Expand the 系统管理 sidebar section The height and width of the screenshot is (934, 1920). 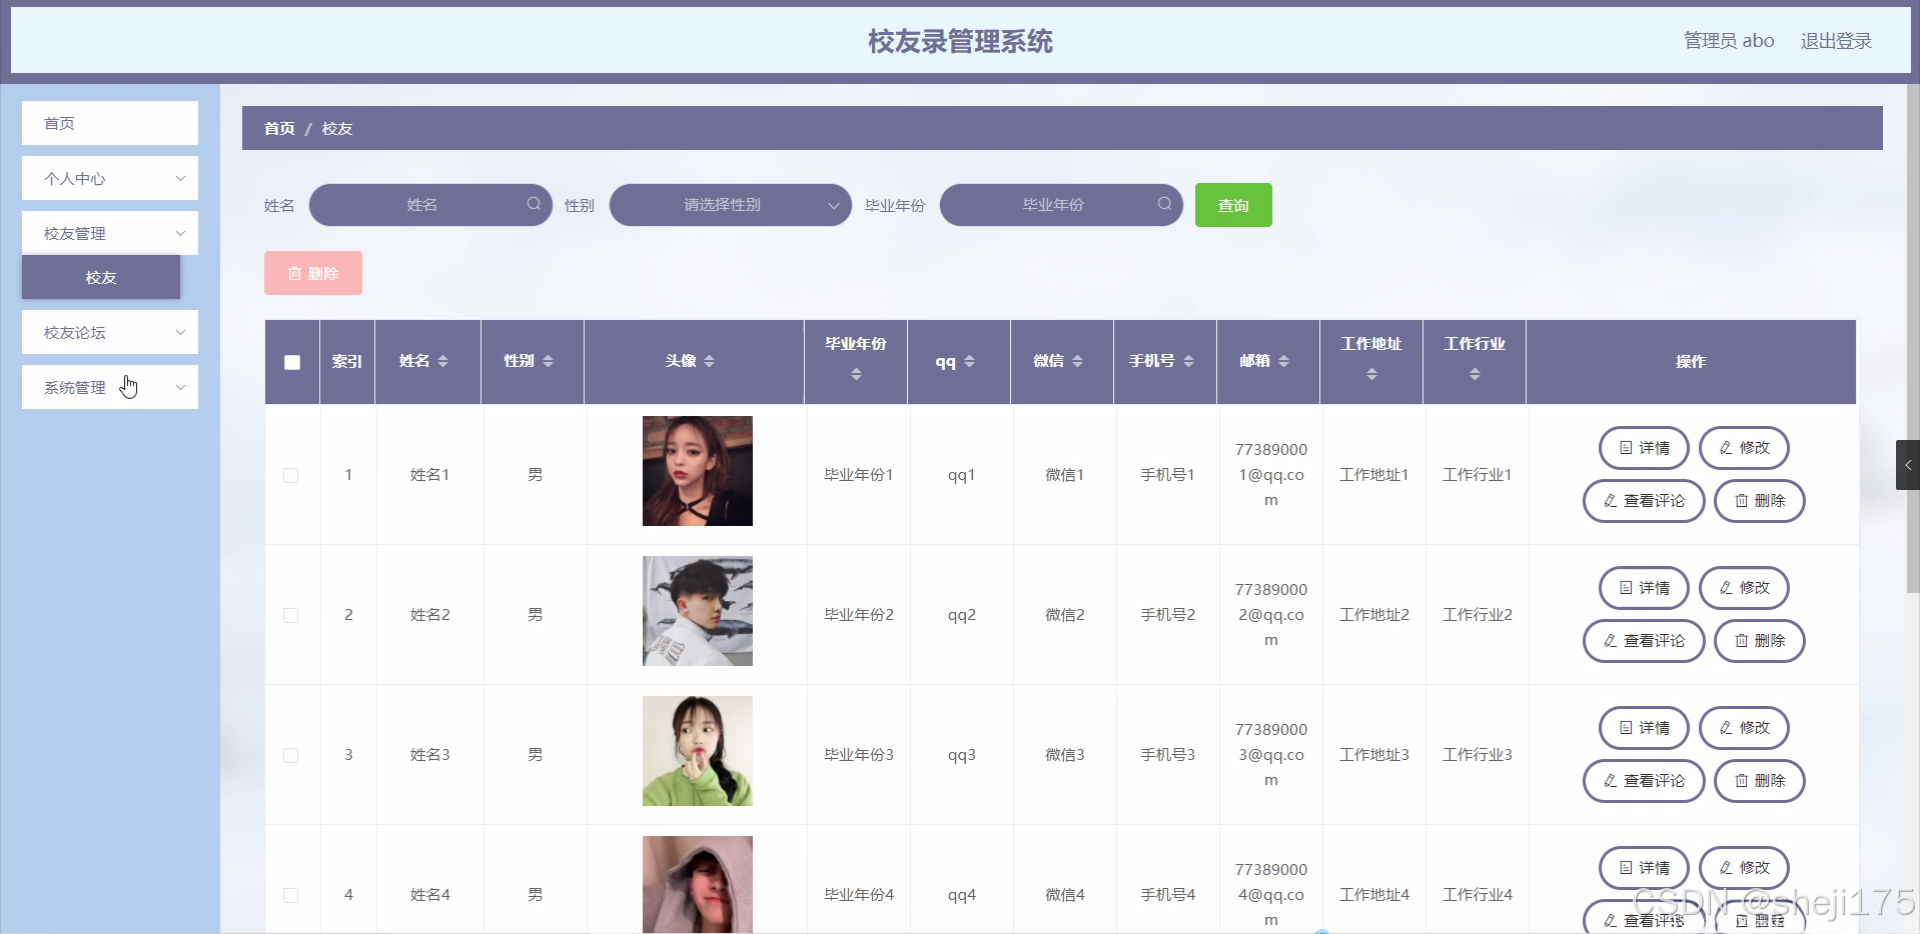(x=109, y=387)
